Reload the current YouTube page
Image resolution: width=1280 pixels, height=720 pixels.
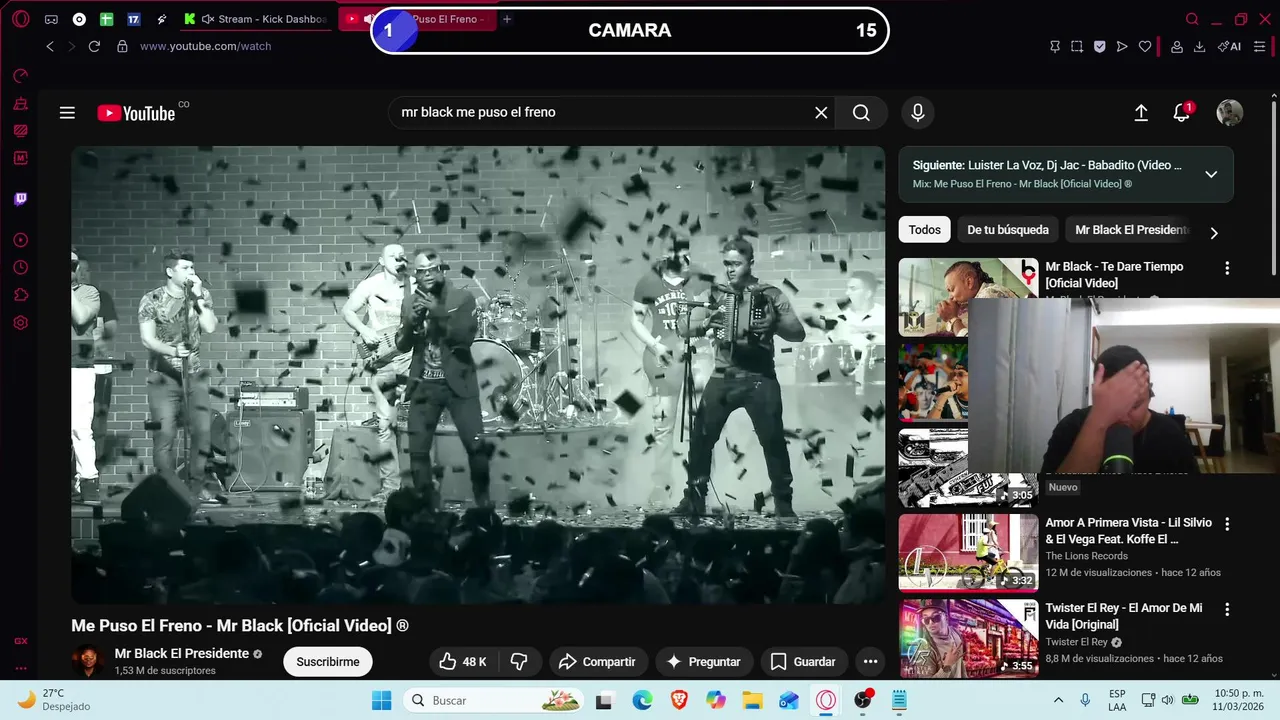(x=94, y=46)
